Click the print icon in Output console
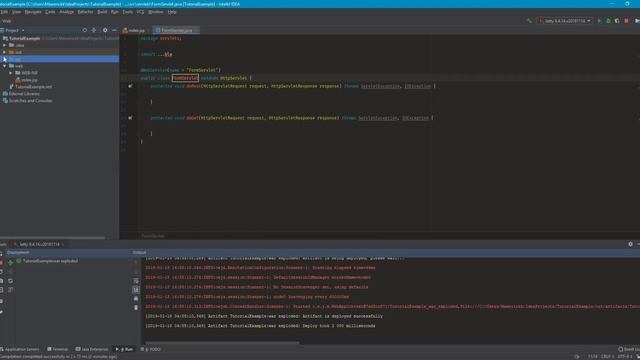The height and width of the screenshot is (360, 640). [136, 299]
